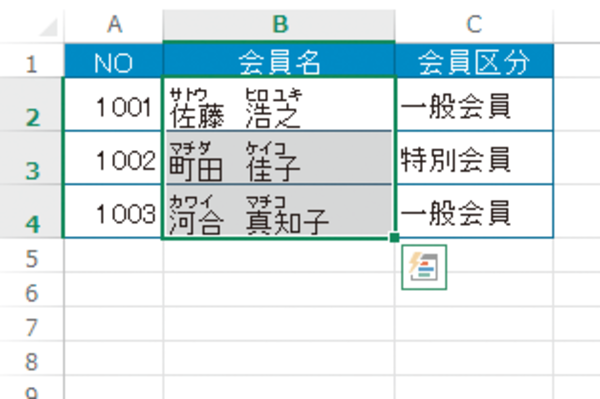600x399 pixels.
Task: Click 一般会員 in row 2
Action: [474, 104]
